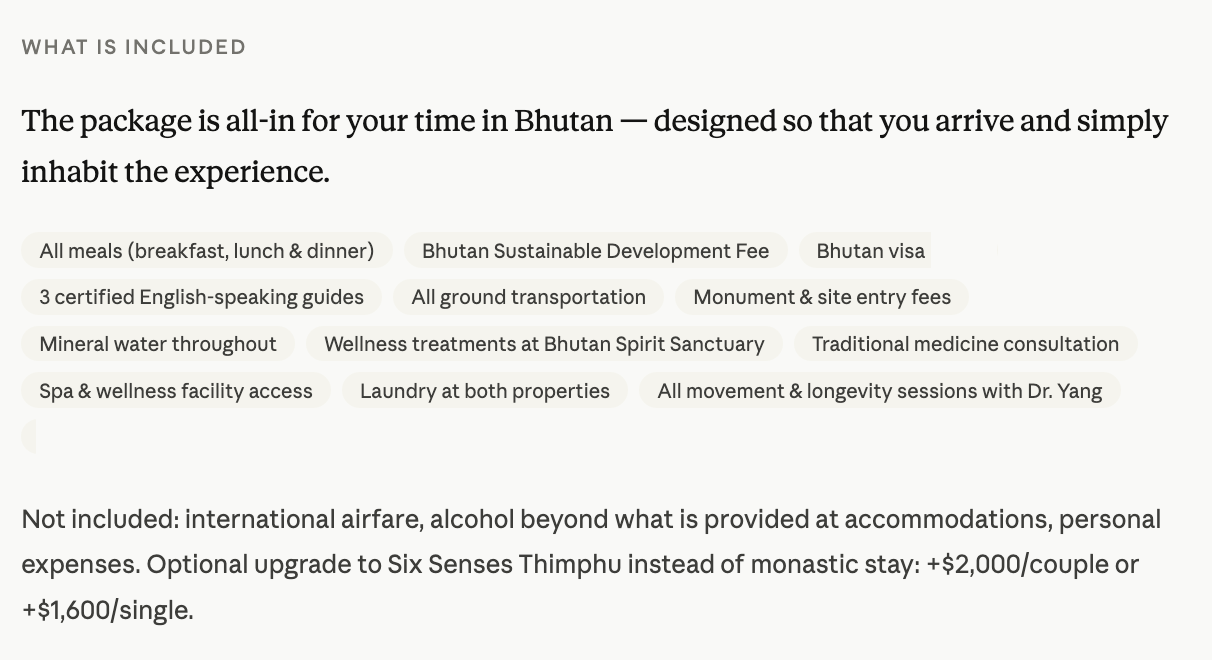Select the Traditional medicine consultation pill
Screen dimensions: 1212x660
(x=965, y=344)
